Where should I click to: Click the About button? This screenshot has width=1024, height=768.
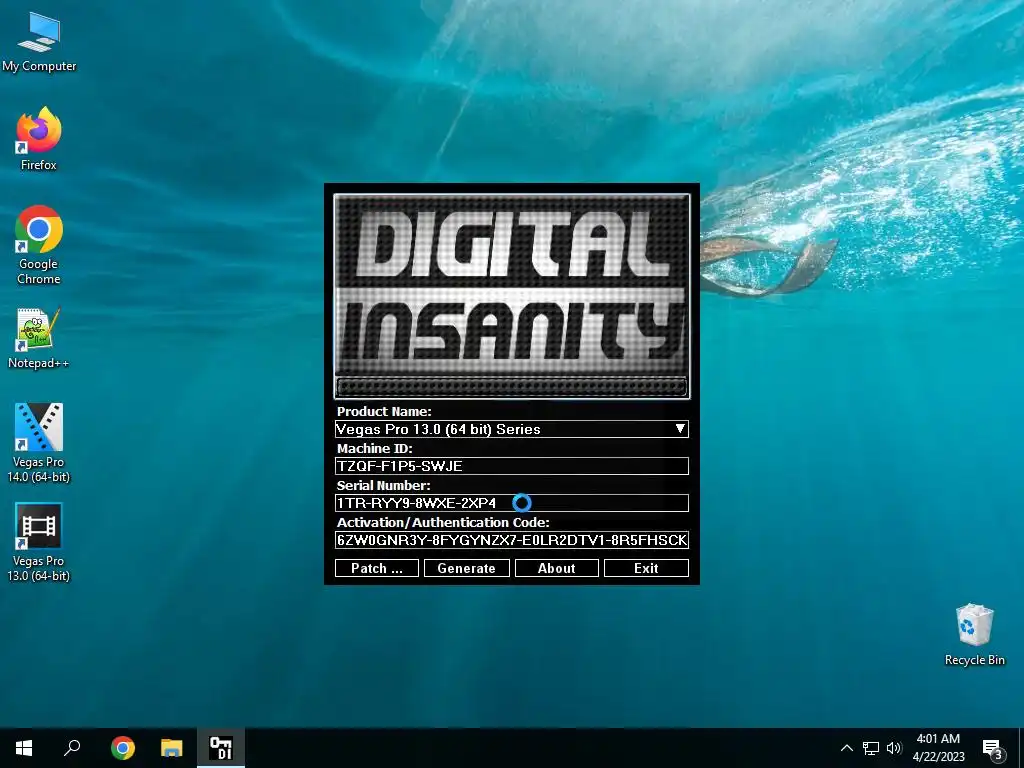[556, 568]
